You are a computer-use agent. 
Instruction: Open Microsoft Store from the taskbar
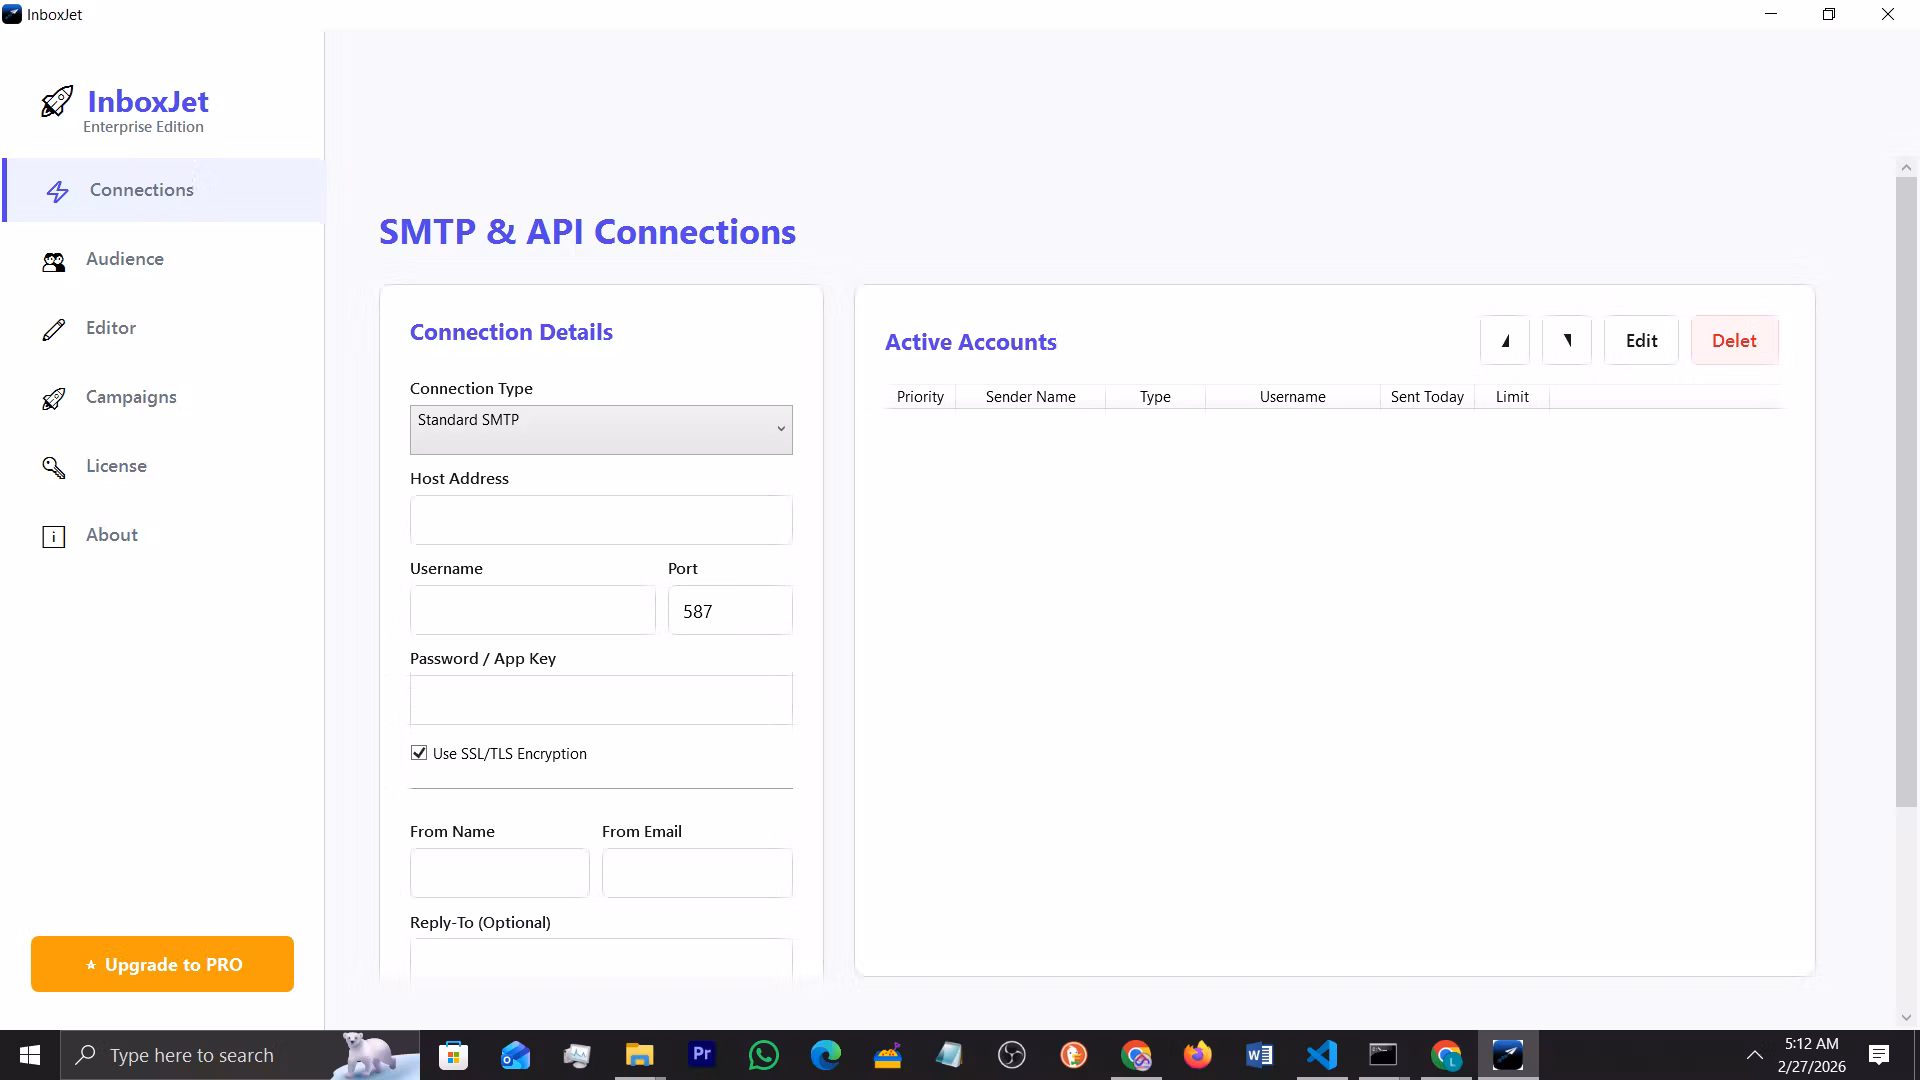tap(453, 1055)
